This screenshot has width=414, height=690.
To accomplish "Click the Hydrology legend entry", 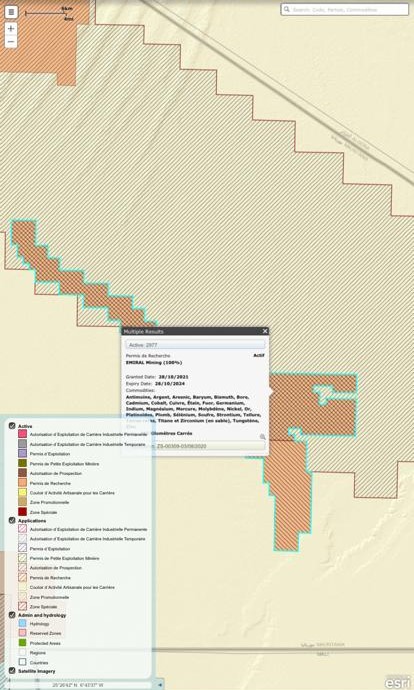I will tap(39, 624).
